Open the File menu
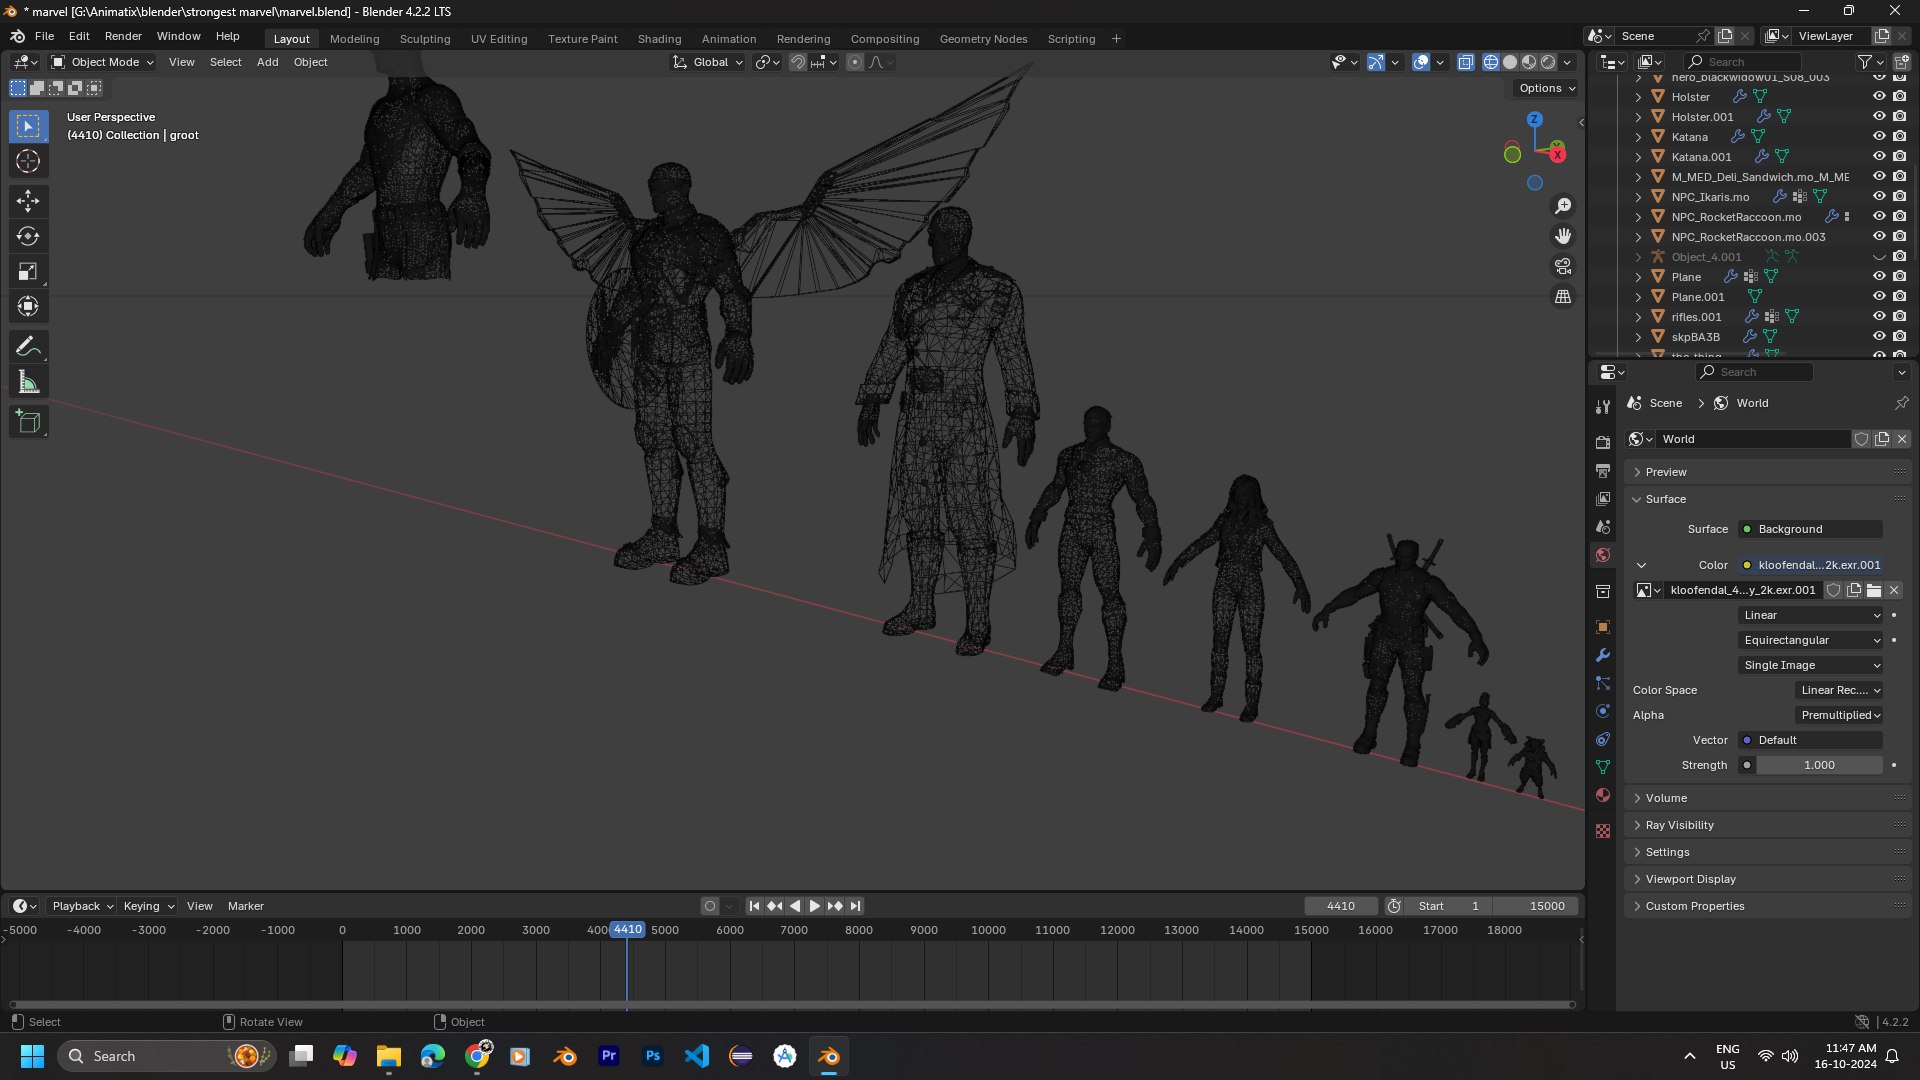 pos(44,36)
